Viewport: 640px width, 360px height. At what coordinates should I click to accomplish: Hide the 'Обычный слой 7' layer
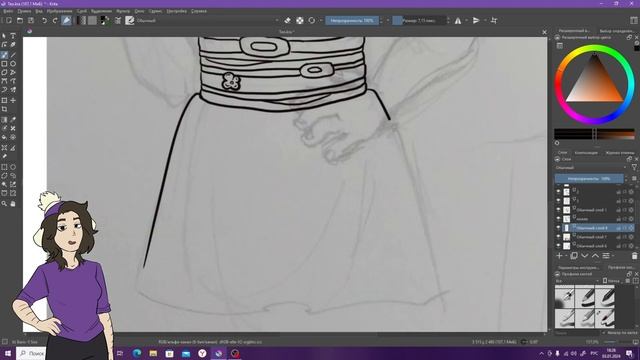558,237
